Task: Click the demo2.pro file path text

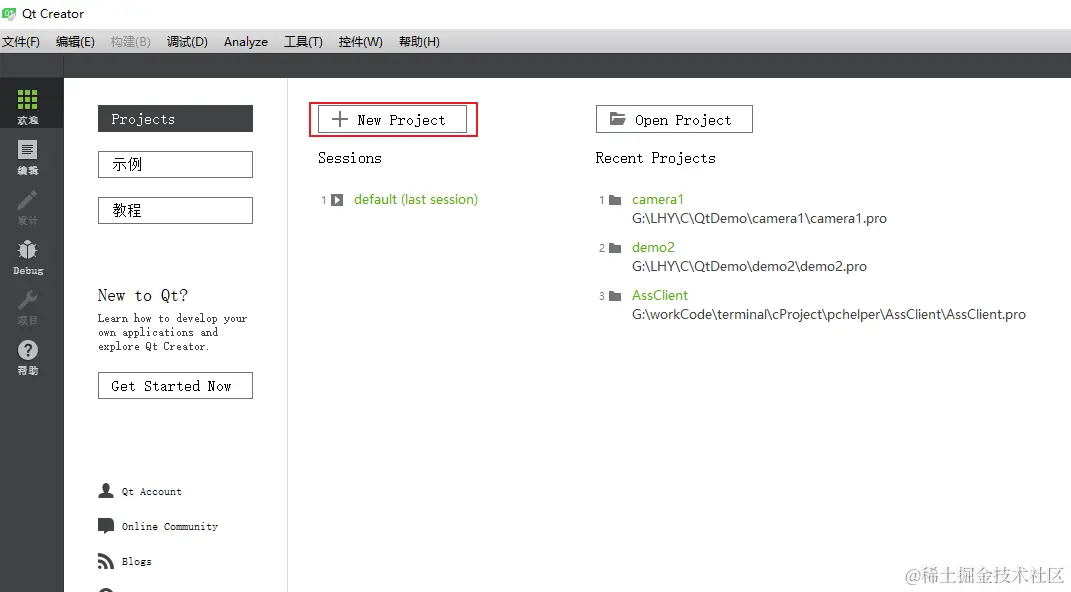Action: [749, 266]
